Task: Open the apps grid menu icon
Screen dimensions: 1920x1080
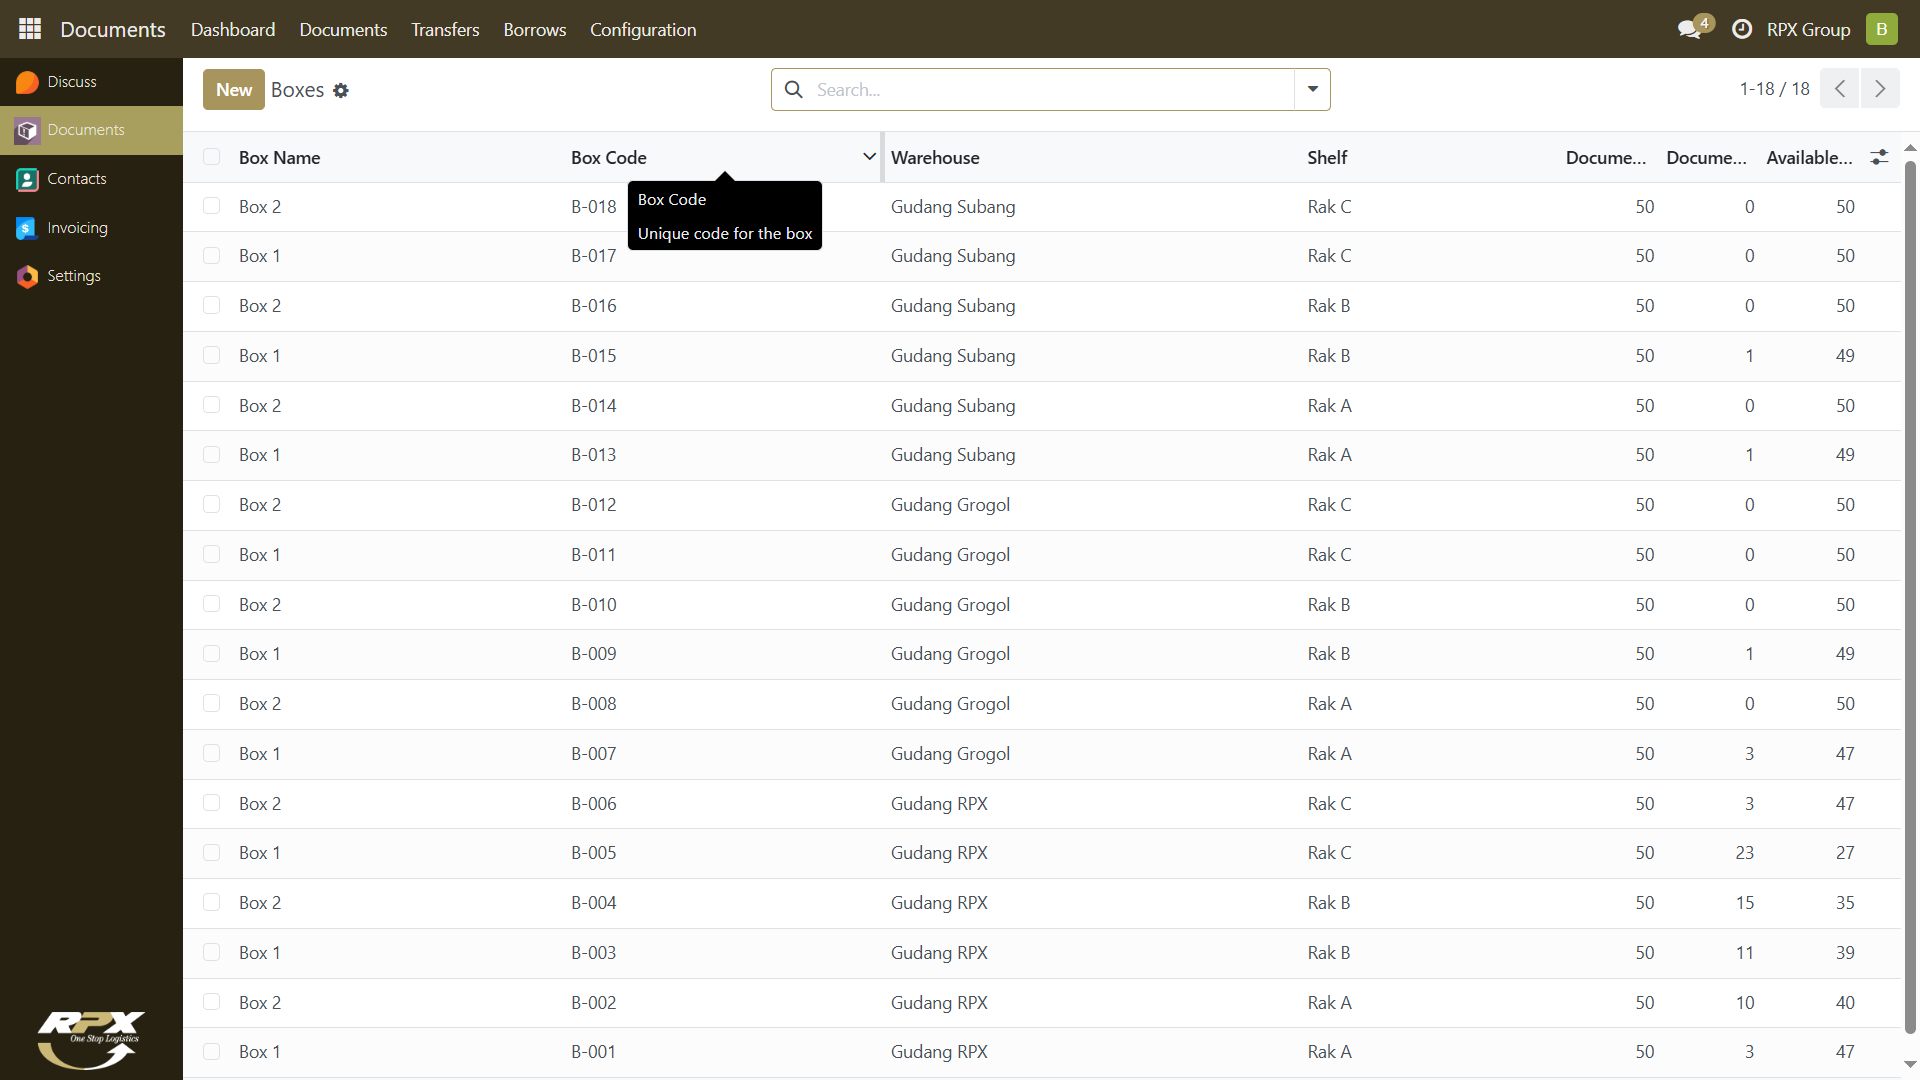Action: 30,29
